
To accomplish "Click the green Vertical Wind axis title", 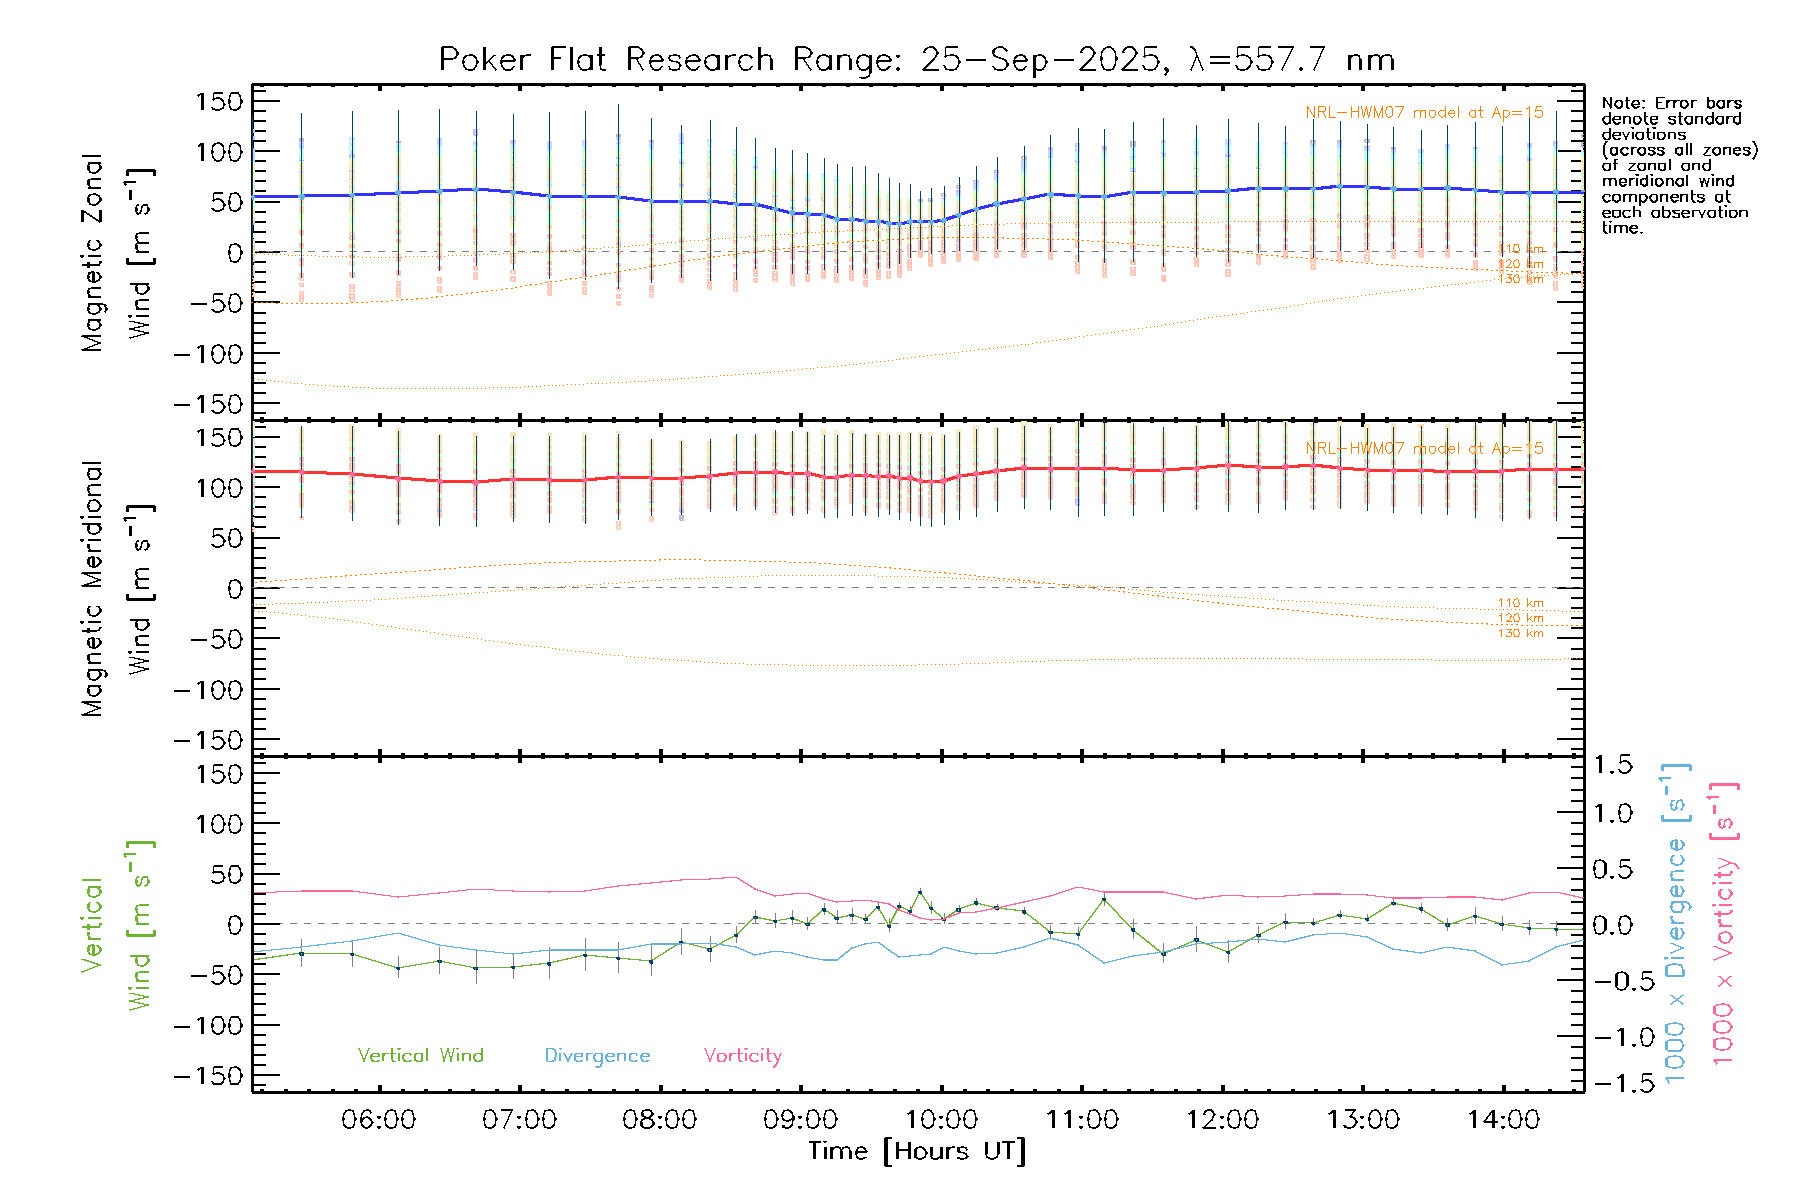I will tap(115, 925).
